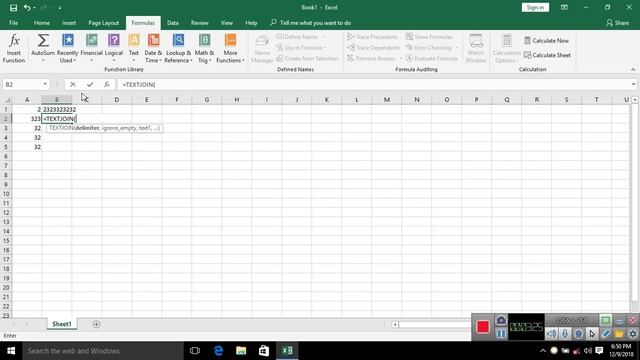Click Calculate Now

pos(546,40)
